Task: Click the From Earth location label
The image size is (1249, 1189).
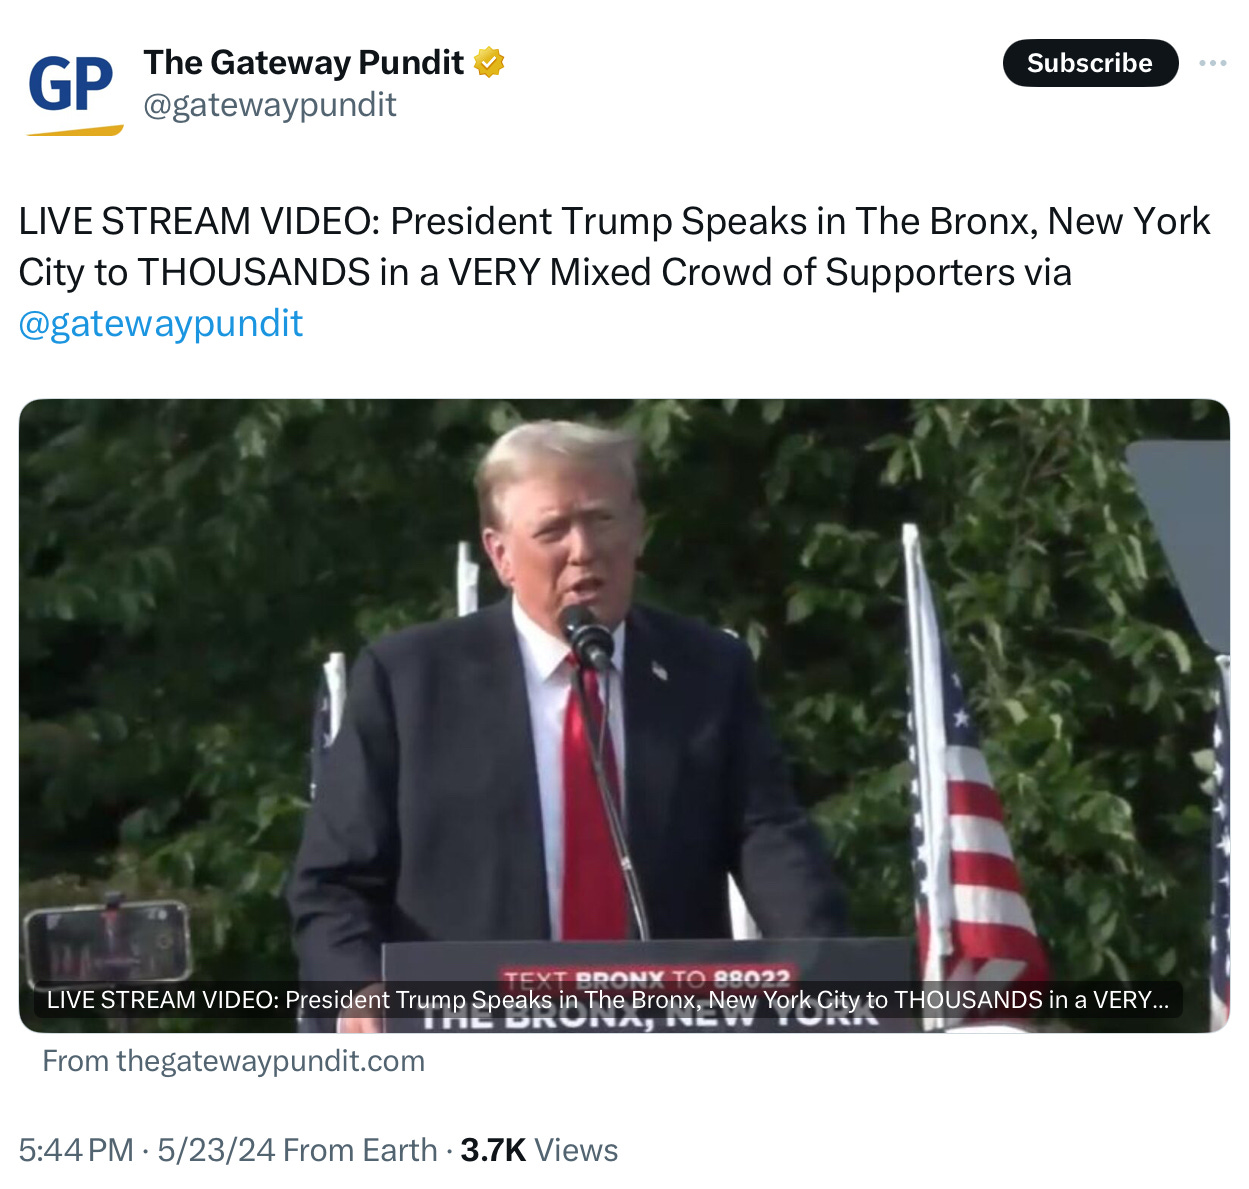Action: [360, 1150]
